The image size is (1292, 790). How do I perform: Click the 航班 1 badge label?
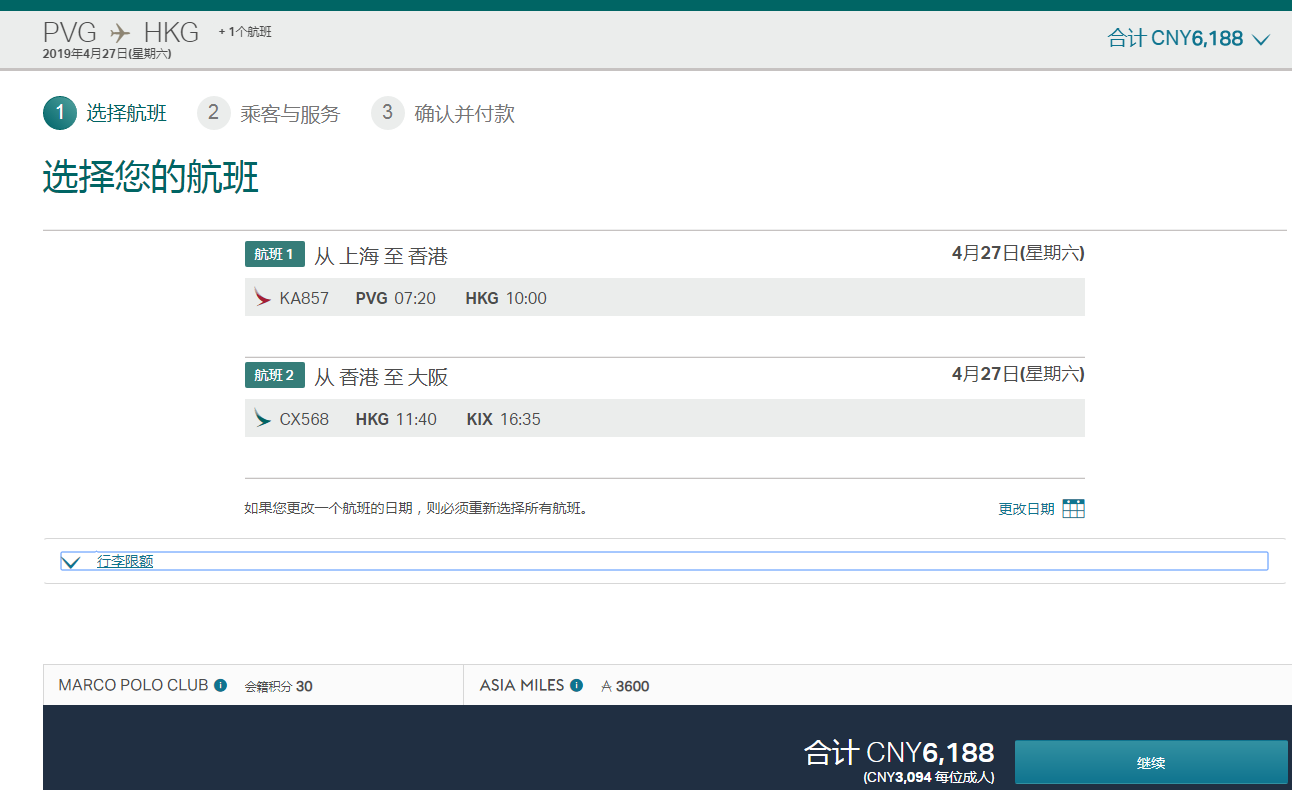coord(274,255)
